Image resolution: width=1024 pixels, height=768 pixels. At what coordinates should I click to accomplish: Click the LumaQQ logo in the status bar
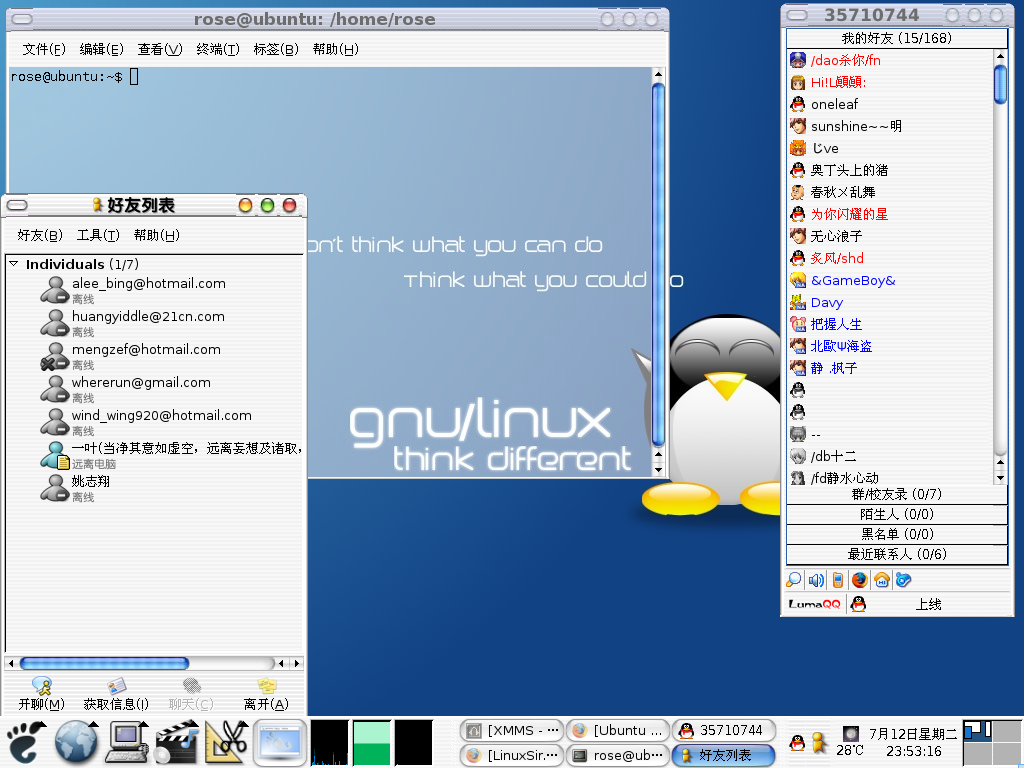click(x=814, y=604)
